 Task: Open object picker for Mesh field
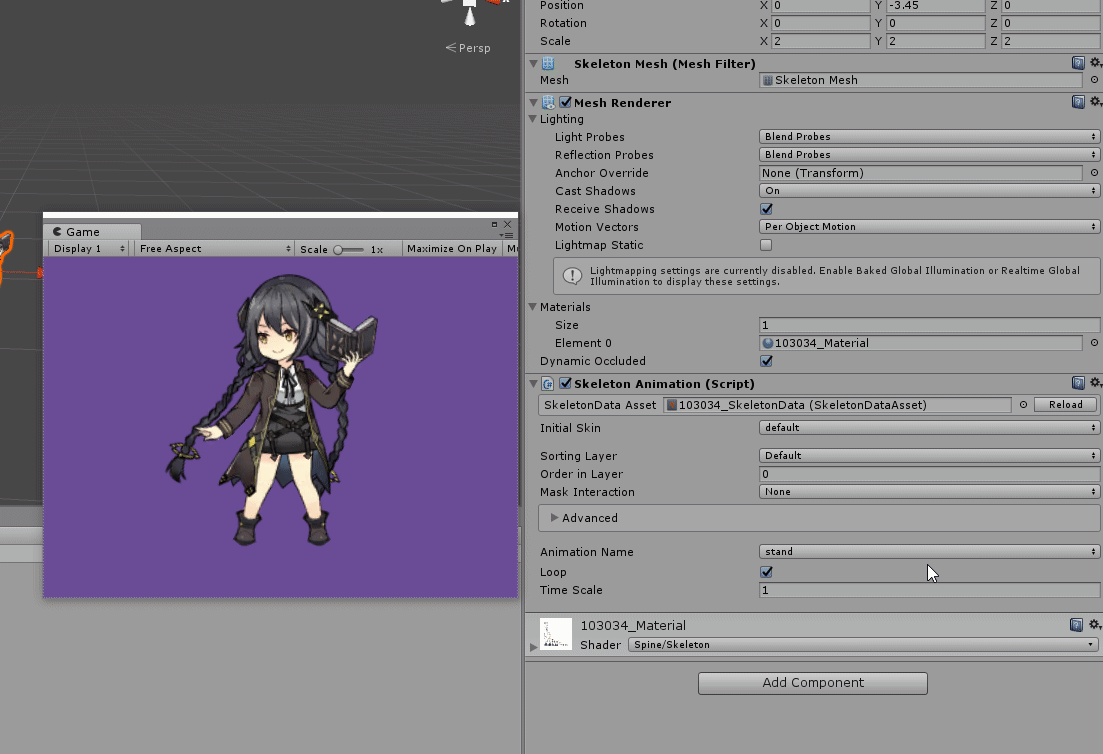click(x=1094, y=80)
